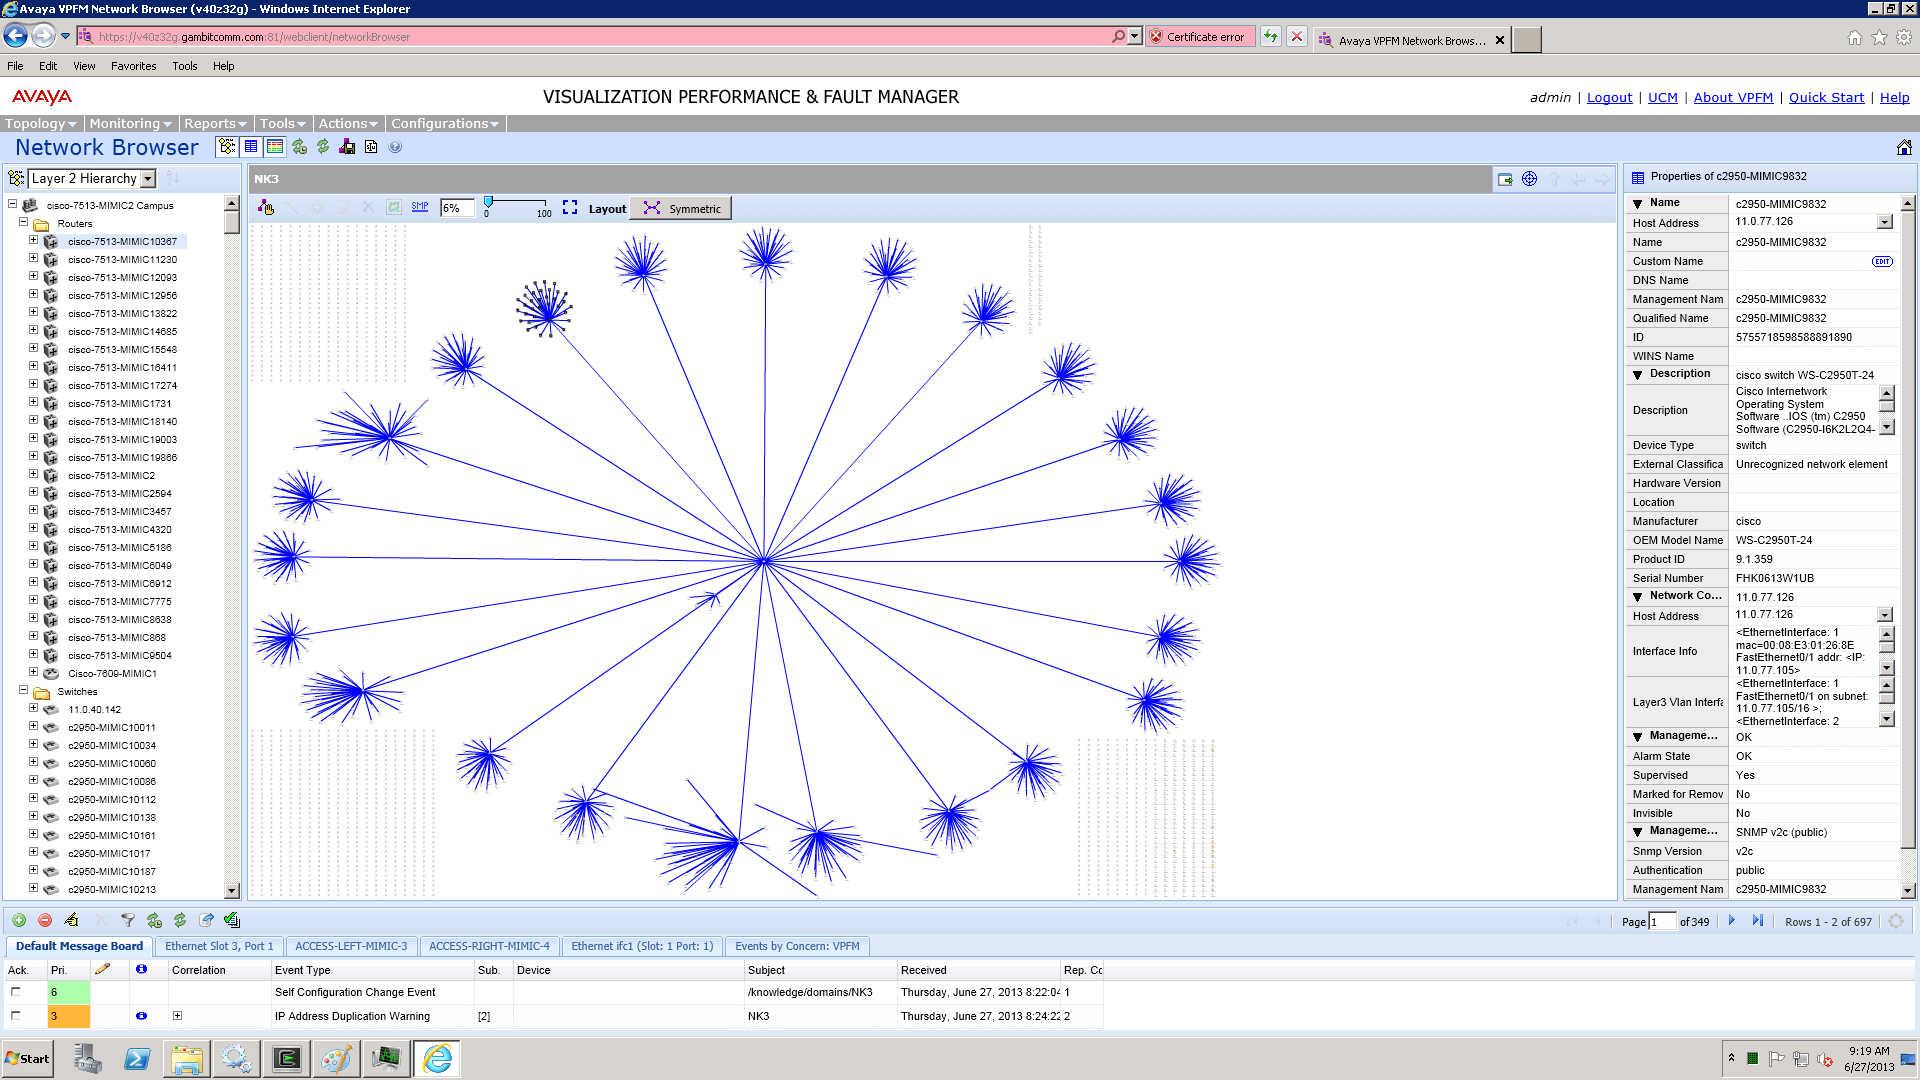Image resolution: width=1920 pixels, height=1080 pixels.
Task: Click the blue table view icon in Network Browser toolbar
Action: tap(251, 147)
